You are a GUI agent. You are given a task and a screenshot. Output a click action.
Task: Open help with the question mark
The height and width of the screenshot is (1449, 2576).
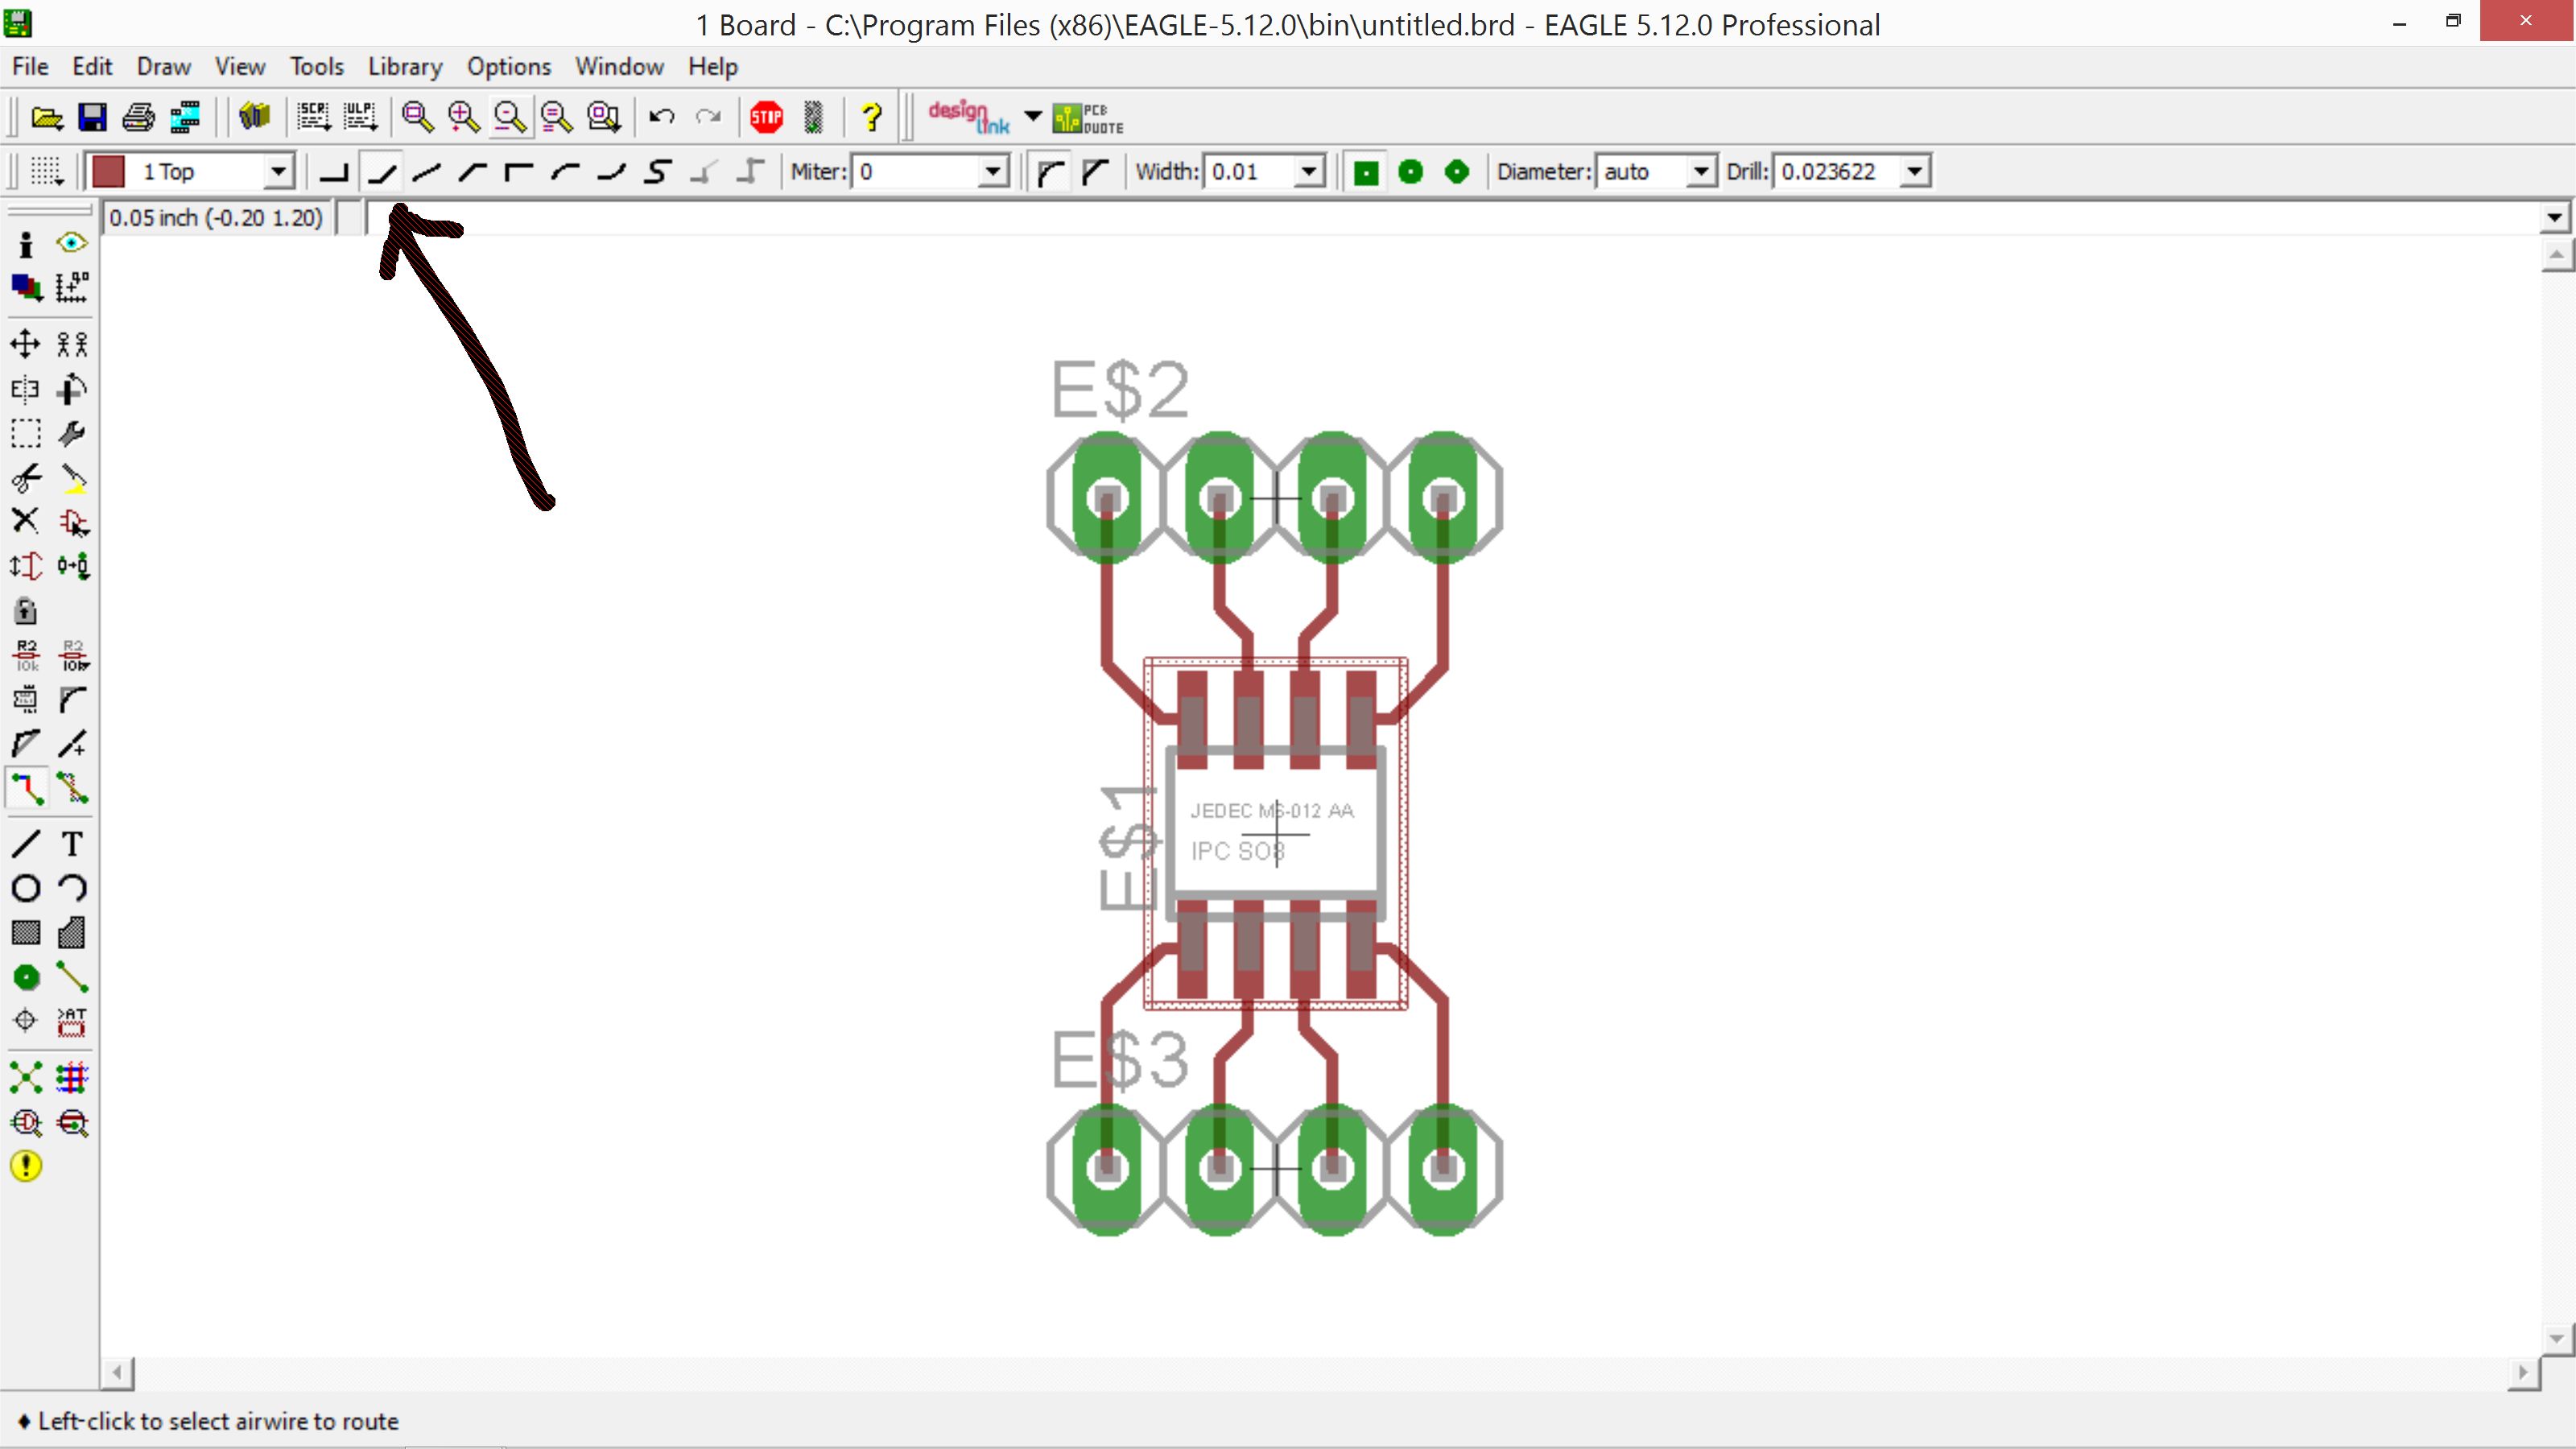coord(872,118)
